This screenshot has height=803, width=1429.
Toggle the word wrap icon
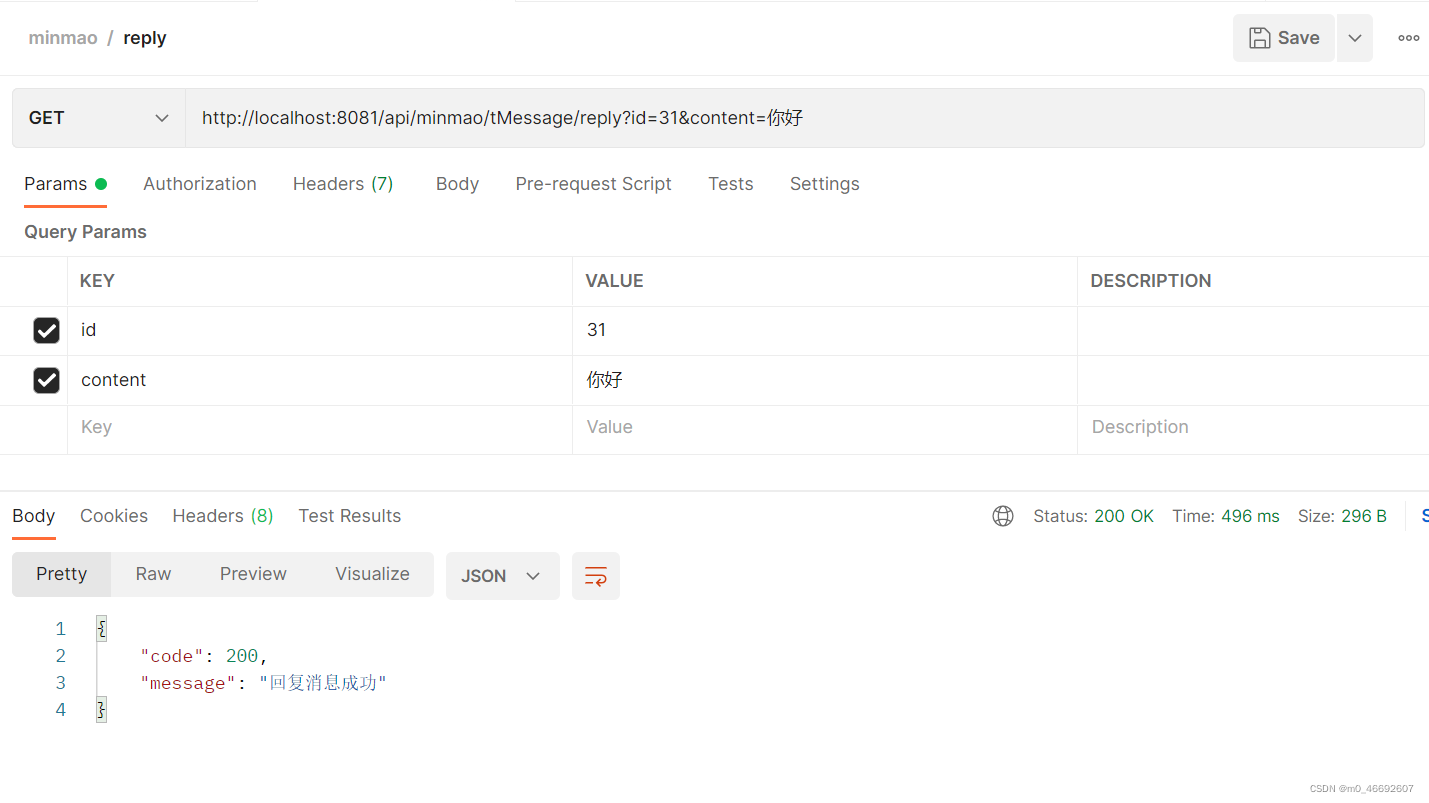point(596,576)
